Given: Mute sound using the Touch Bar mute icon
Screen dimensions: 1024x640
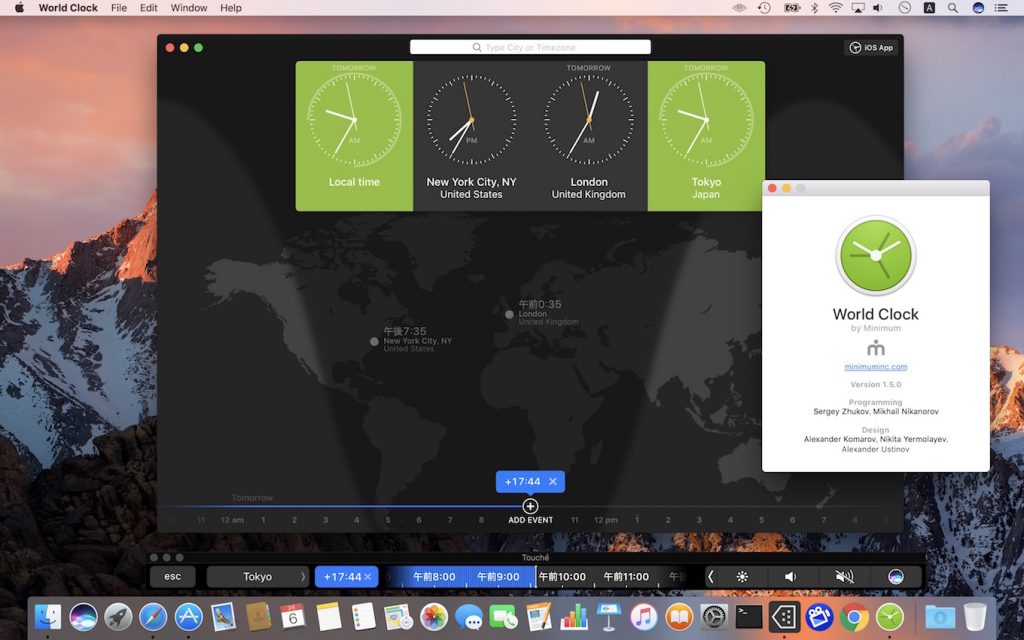Looking at the screenshot, I should click(843, 576).
